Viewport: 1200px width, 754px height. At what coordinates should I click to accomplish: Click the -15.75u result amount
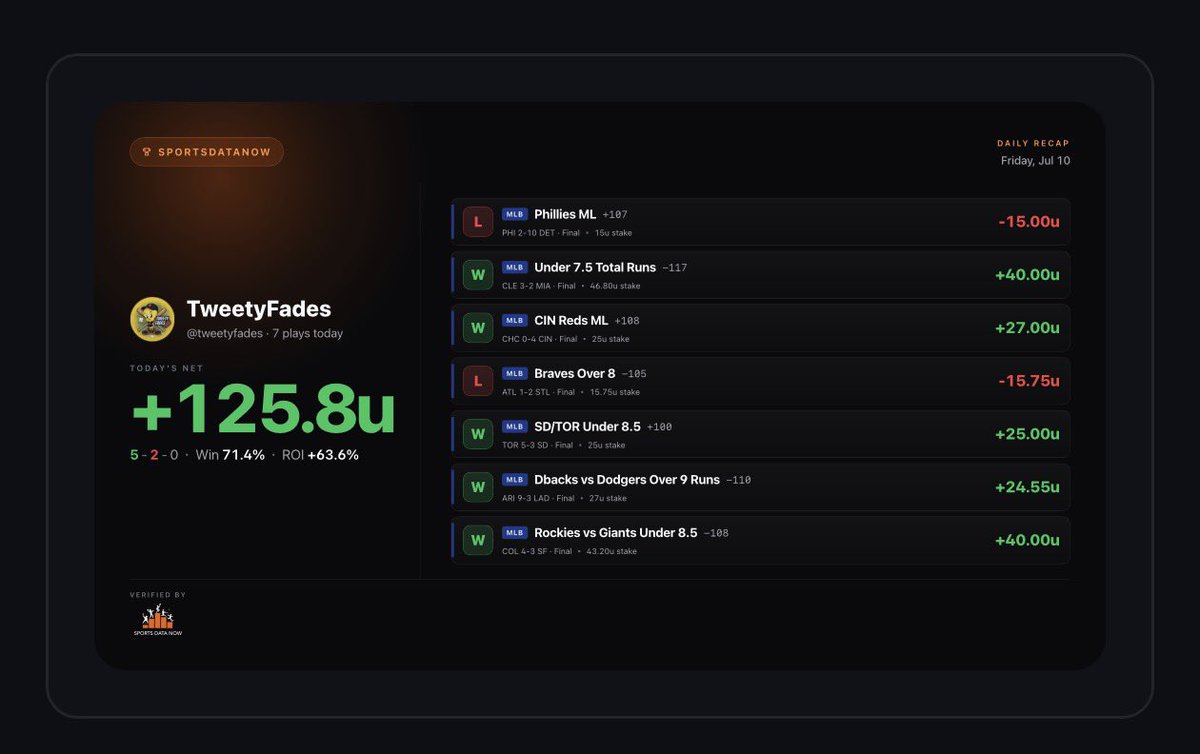[x=1028, y=381]
